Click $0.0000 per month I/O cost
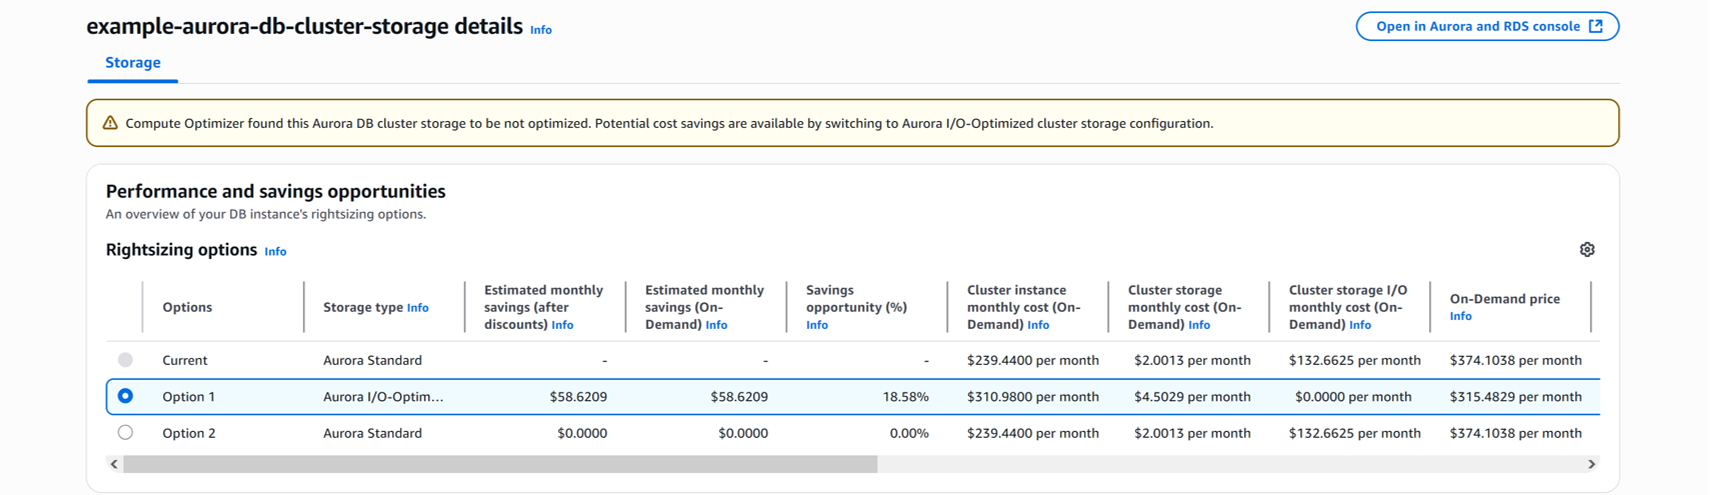Image resolution: width=1710 pixels, height=495 pixels. [x=1353, y=397]
